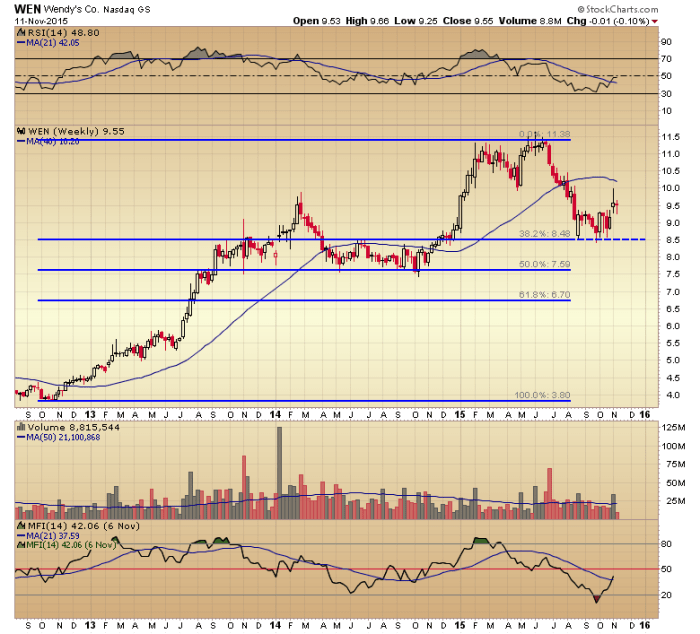
Task: Click the red down-triangle next to Chg
Action: coord(655,22)
